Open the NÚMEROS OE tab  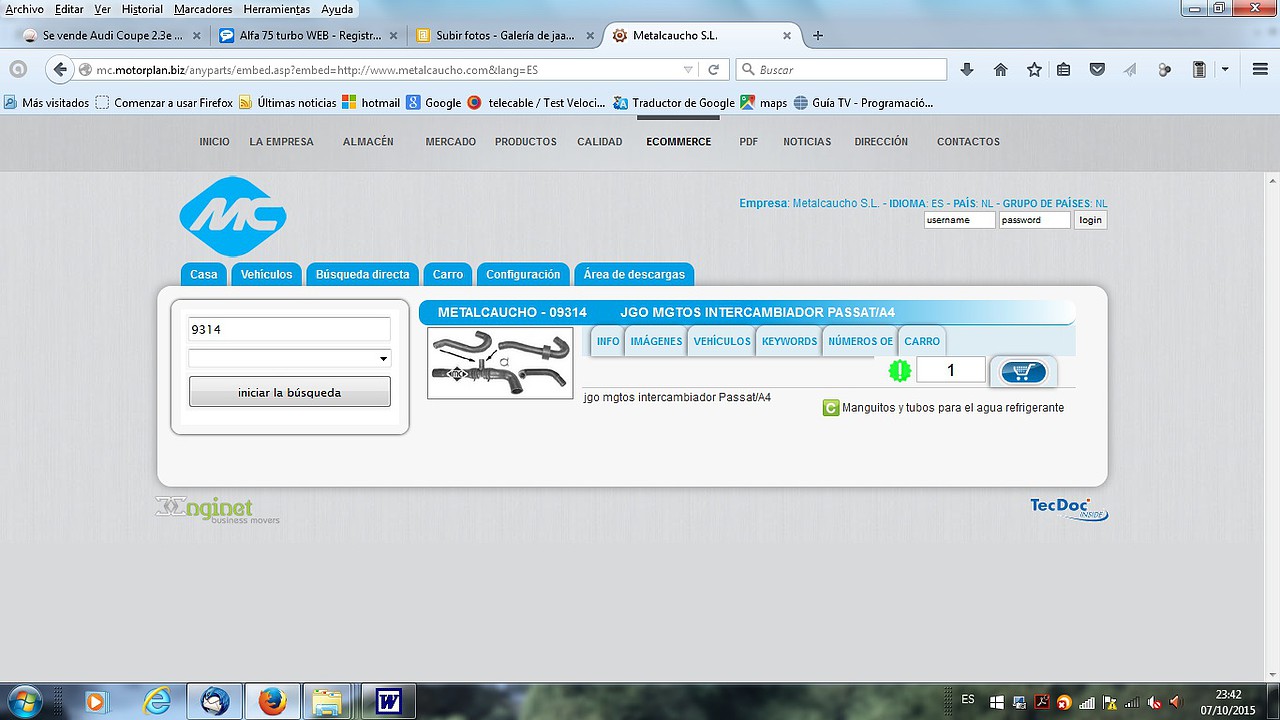tap(860, 341)
